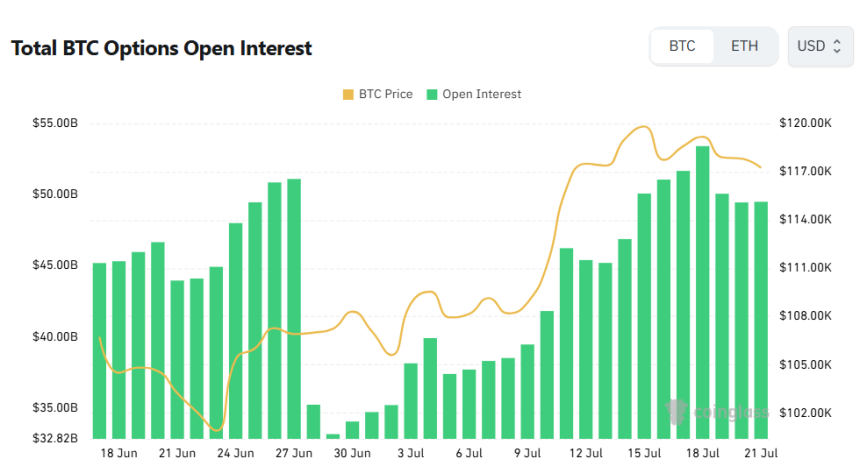Select the shortest bar near 29 Jun

[333, 437]
